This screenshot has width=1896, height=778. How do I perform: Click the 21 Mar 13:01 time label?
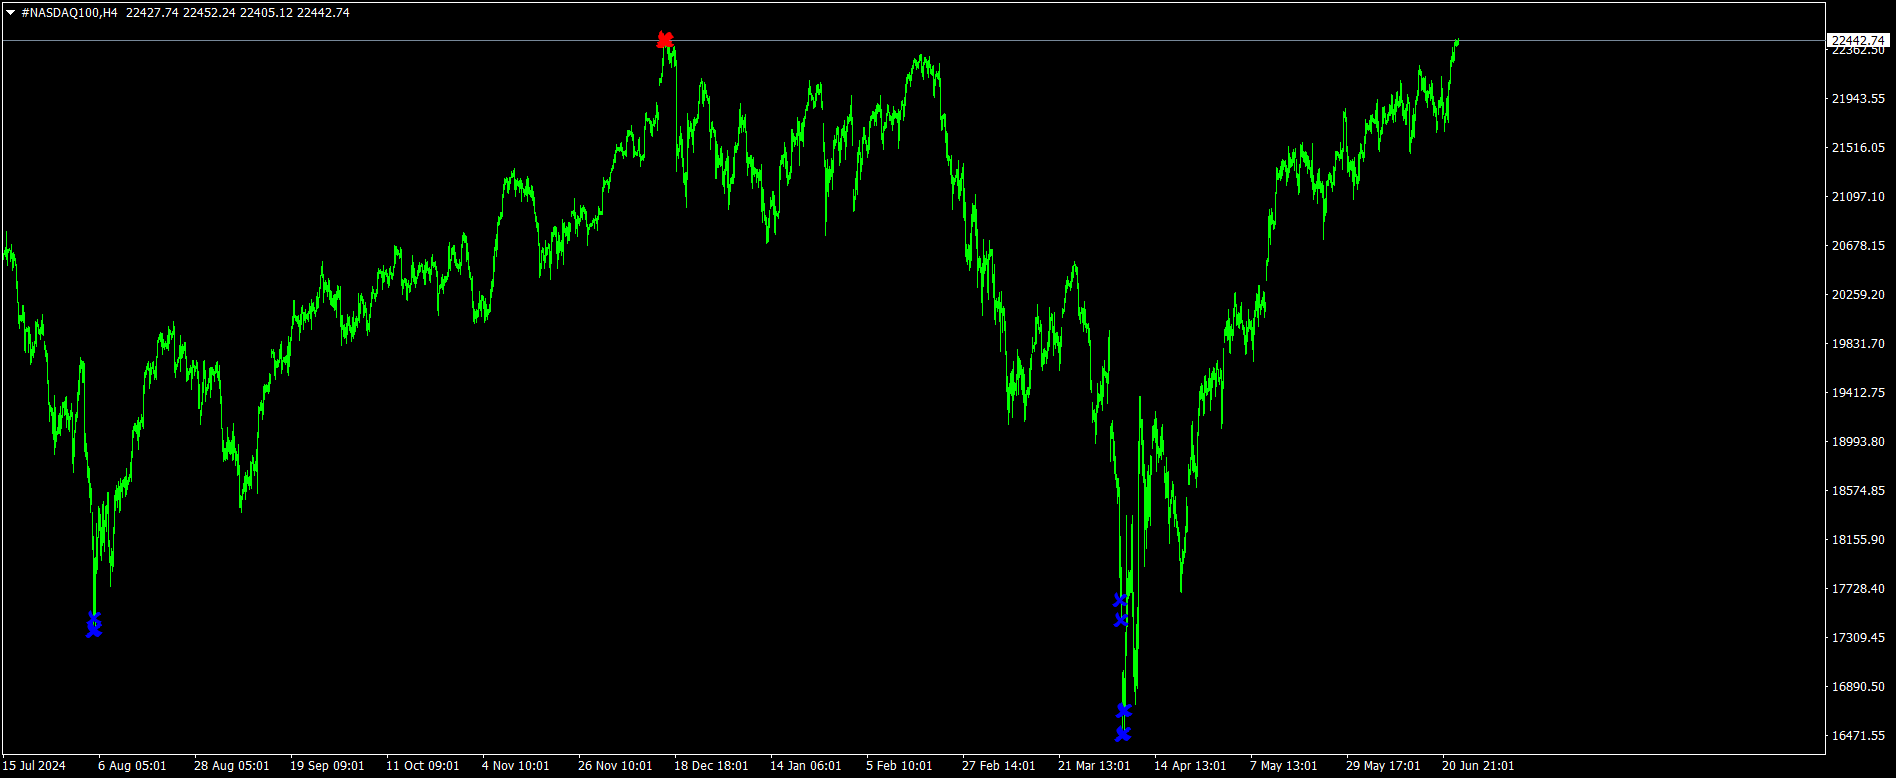click(x=1094, y=766)
